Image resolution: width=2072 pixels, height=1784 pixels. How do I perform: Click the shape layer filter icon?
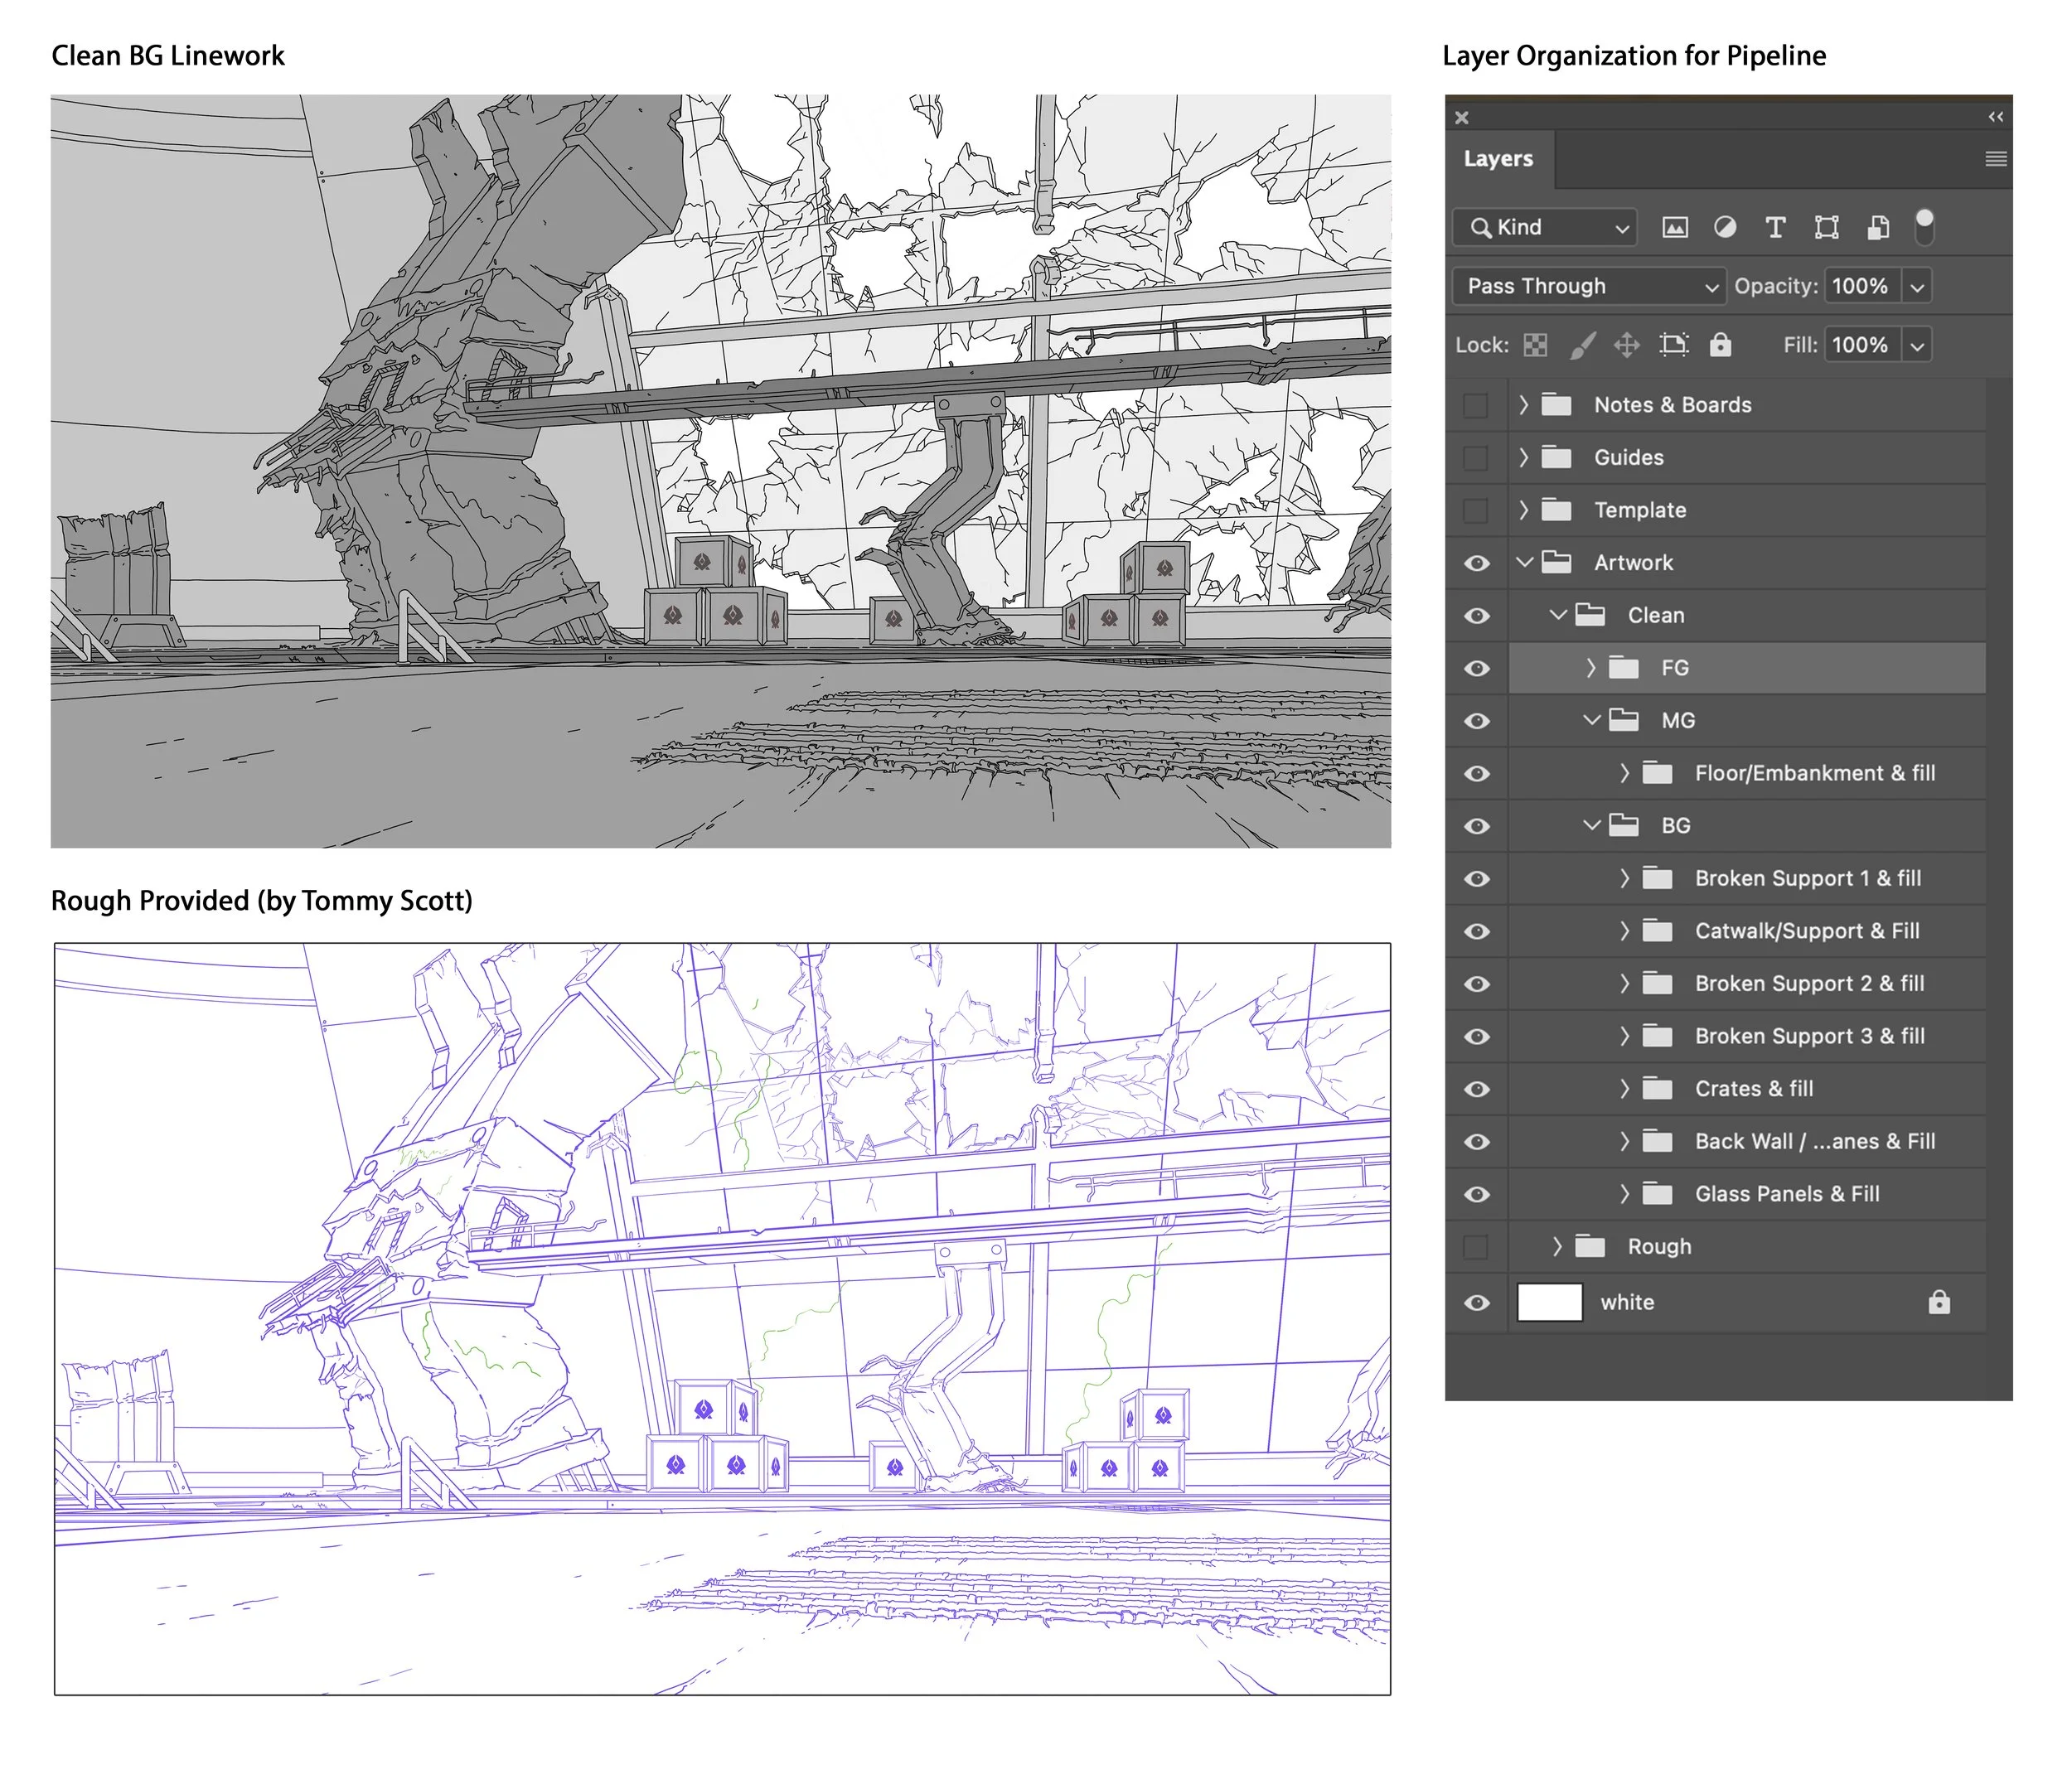[x=1826, y=227]
